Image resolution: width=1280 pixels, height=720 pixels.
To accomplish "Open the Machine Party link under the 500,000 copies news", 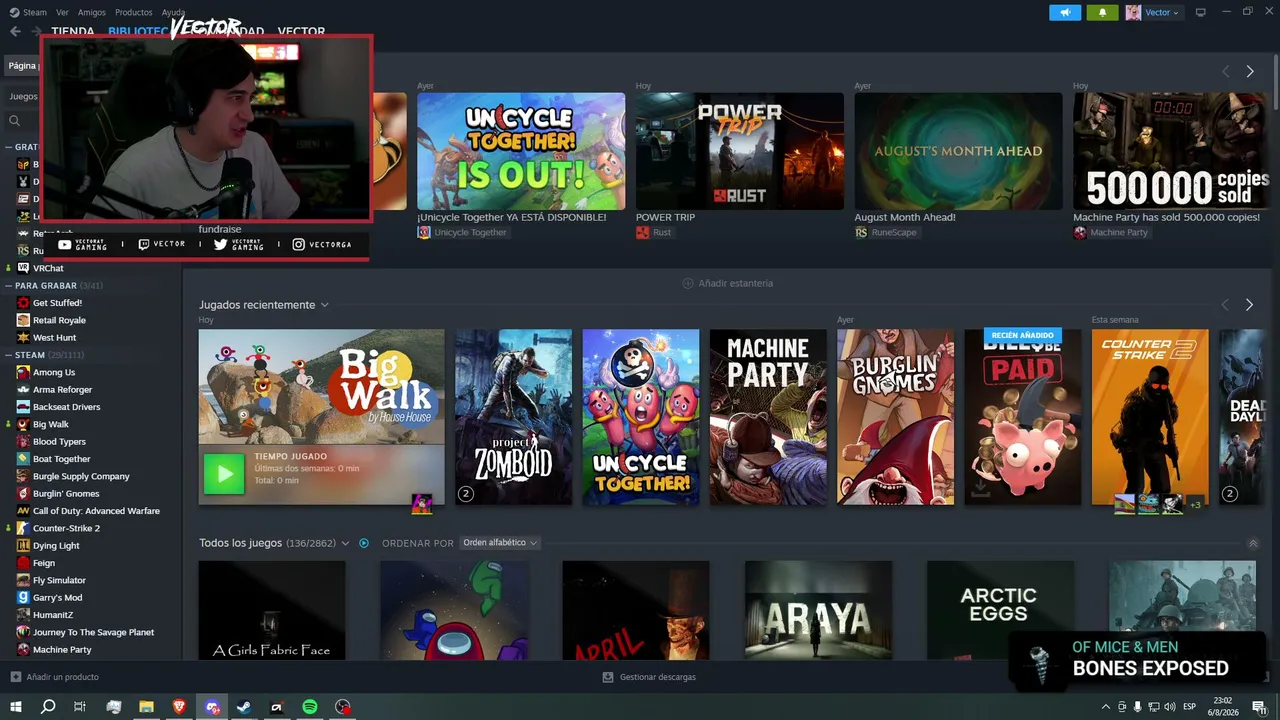I will pyautogui.click(x=1111, y=232).
